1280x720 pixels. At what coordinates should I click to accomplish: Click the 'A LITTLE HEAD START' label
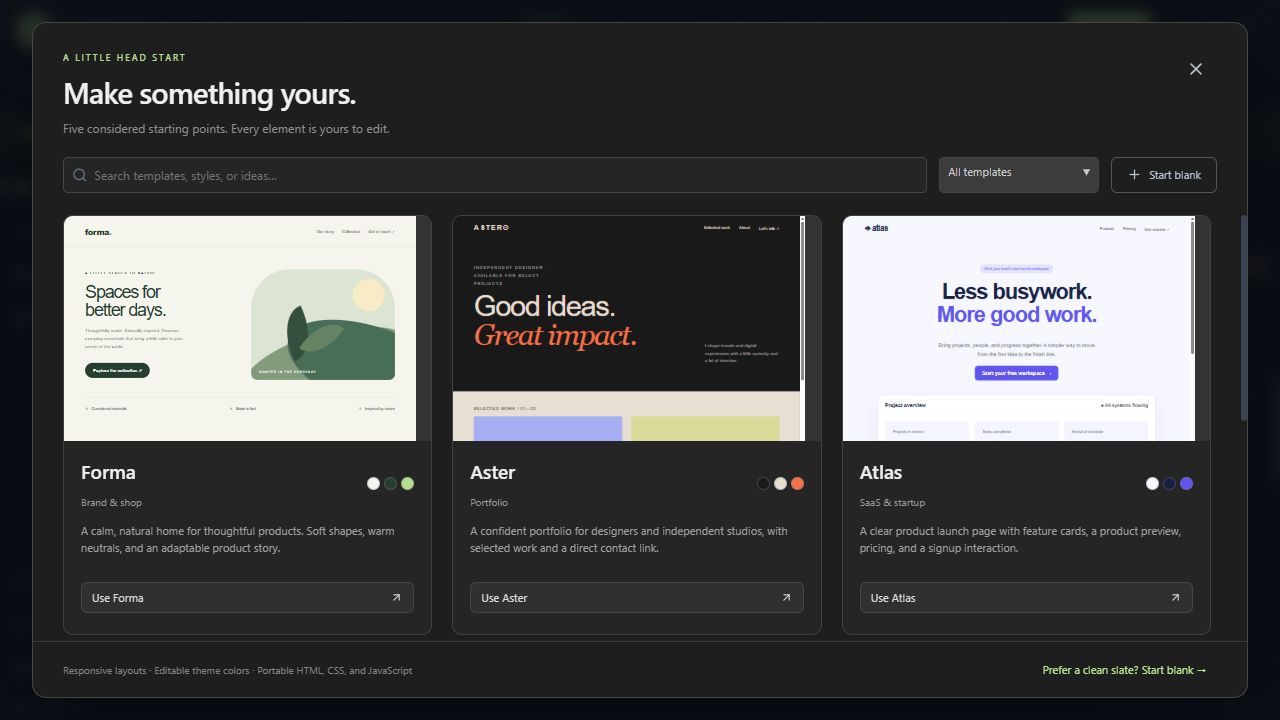coord(124,58)
